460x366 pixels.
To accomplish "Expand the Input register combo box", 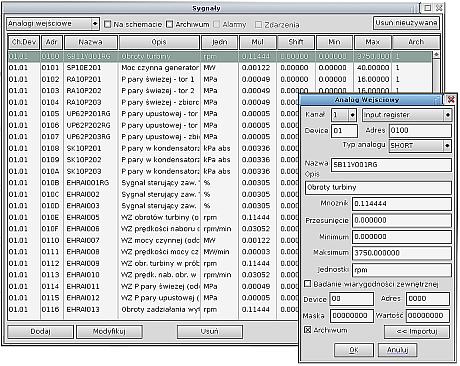I will coord(448,115).
